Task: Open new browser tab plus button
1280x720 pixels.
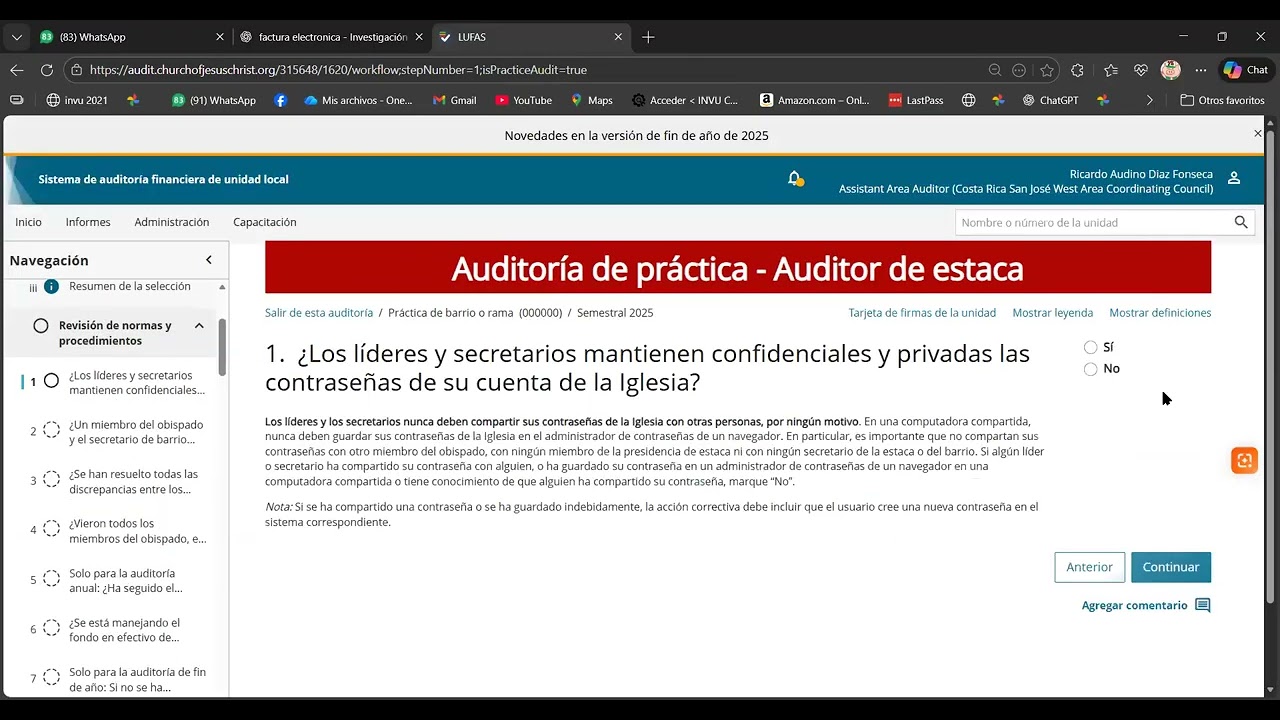Action: pos(648,37)
